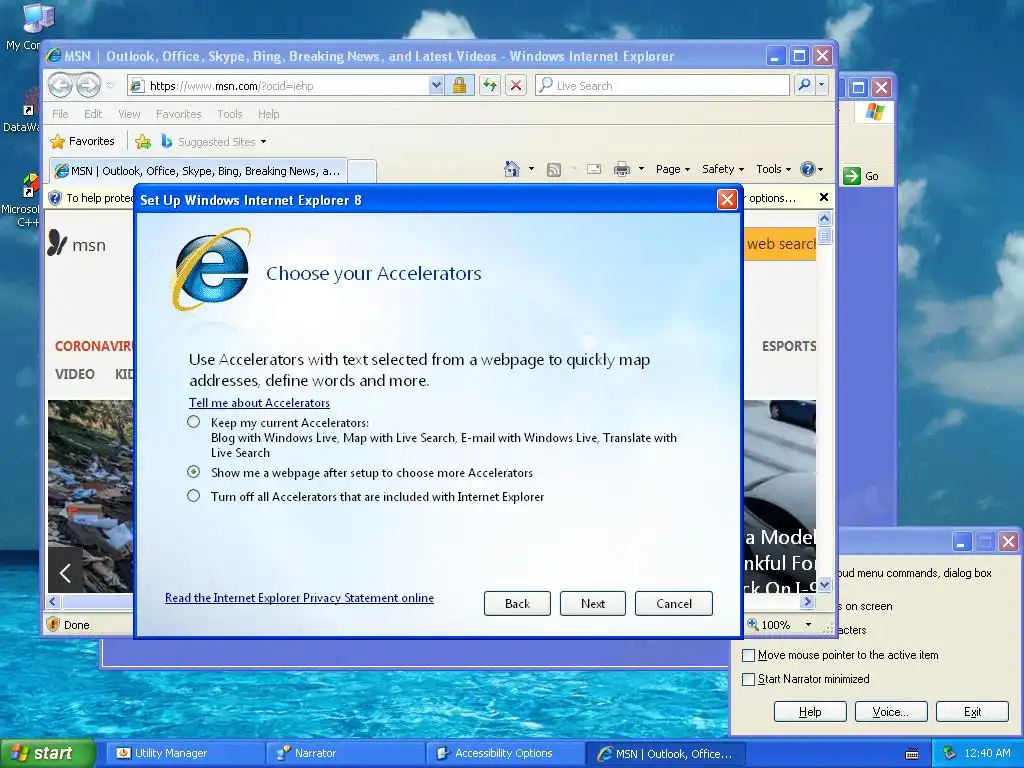
Task: Open Internet Explorer Privacy Statement link
Action: [299, 598]
